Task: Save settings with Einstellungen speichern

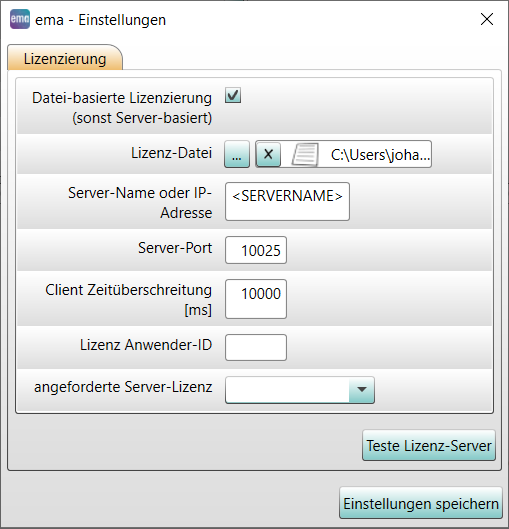Action: (421, 503)
